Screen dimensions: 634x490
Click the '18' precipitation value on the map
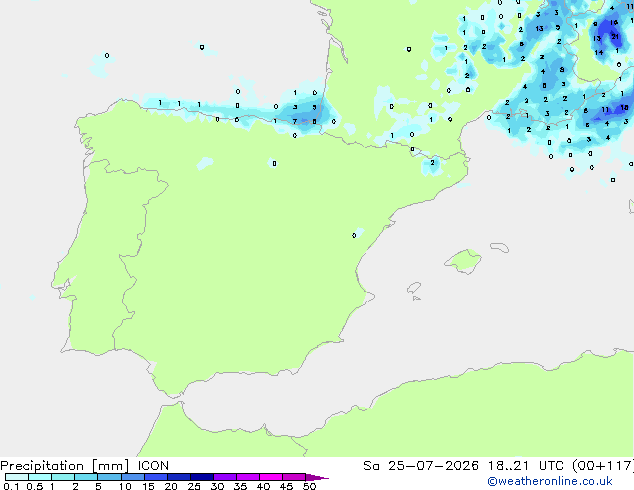[624, 108]
